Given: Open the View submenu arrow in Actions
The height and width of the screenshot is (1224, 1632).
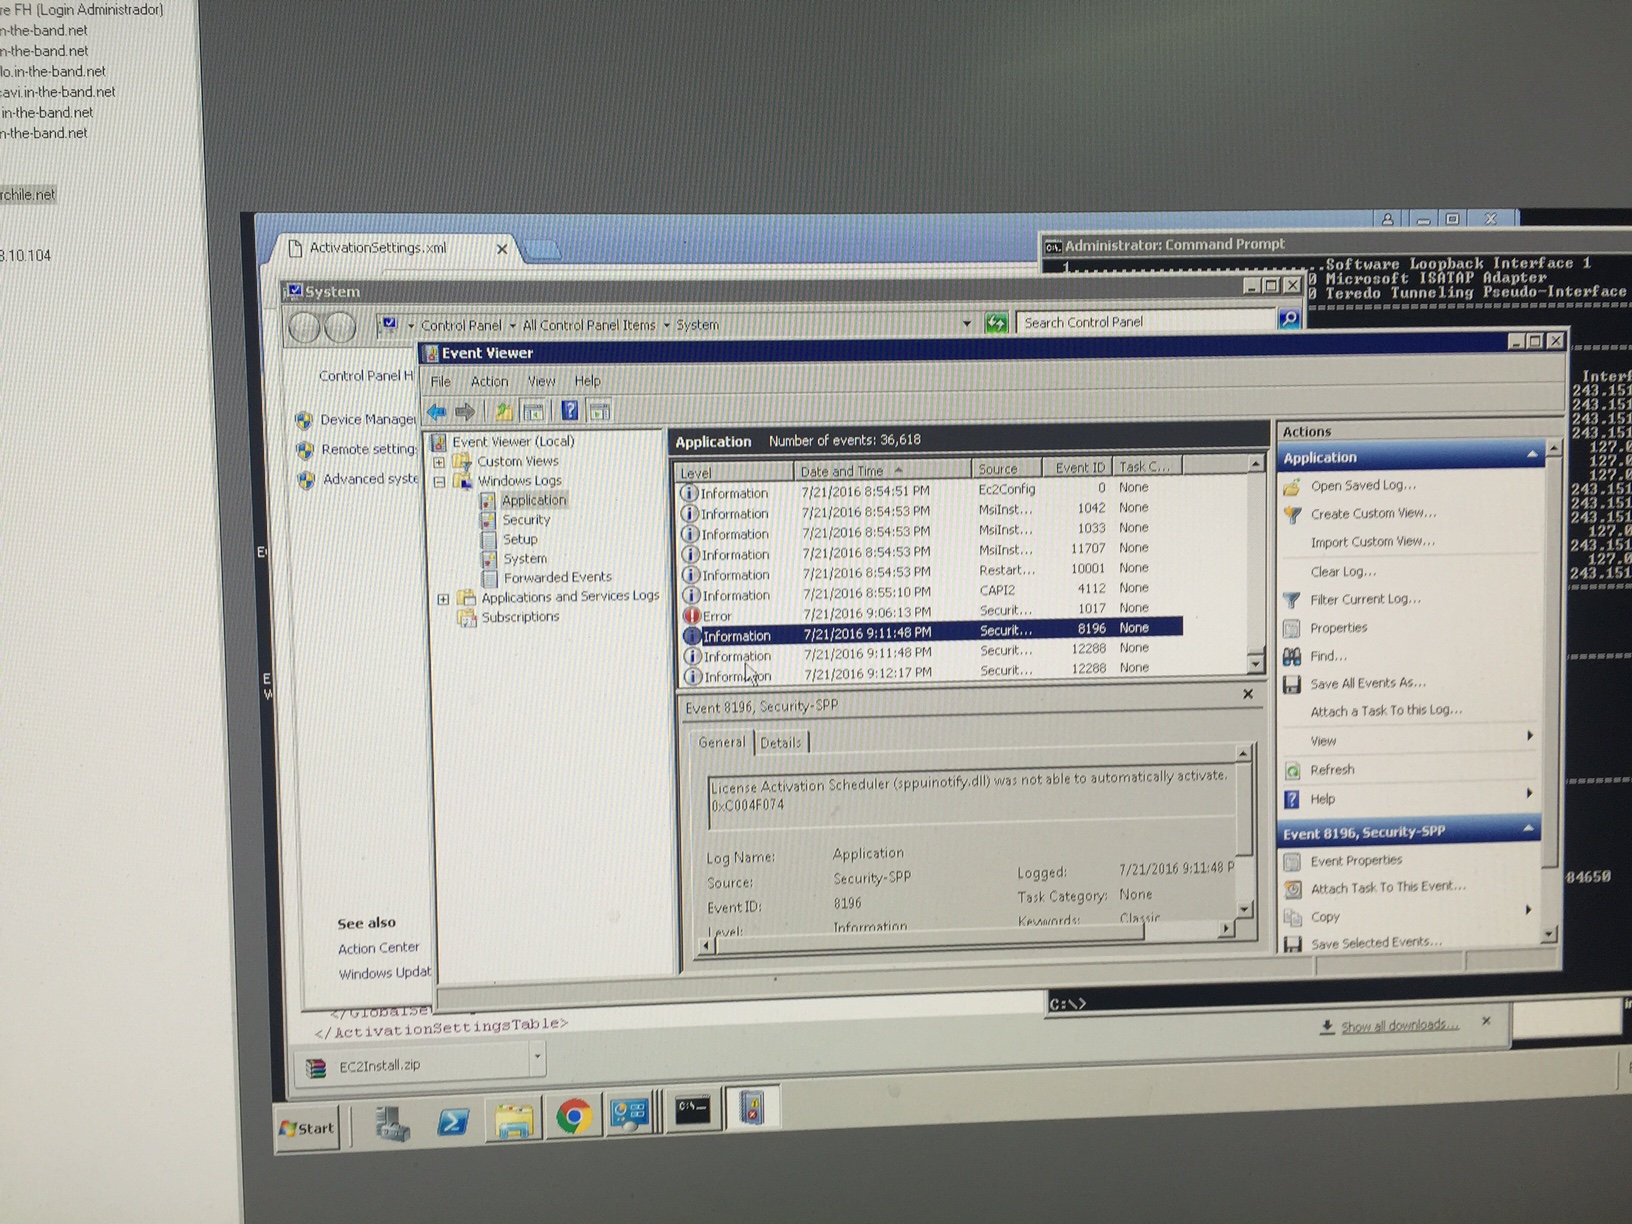Looking at the screenshot, I should coord(1530,736).
